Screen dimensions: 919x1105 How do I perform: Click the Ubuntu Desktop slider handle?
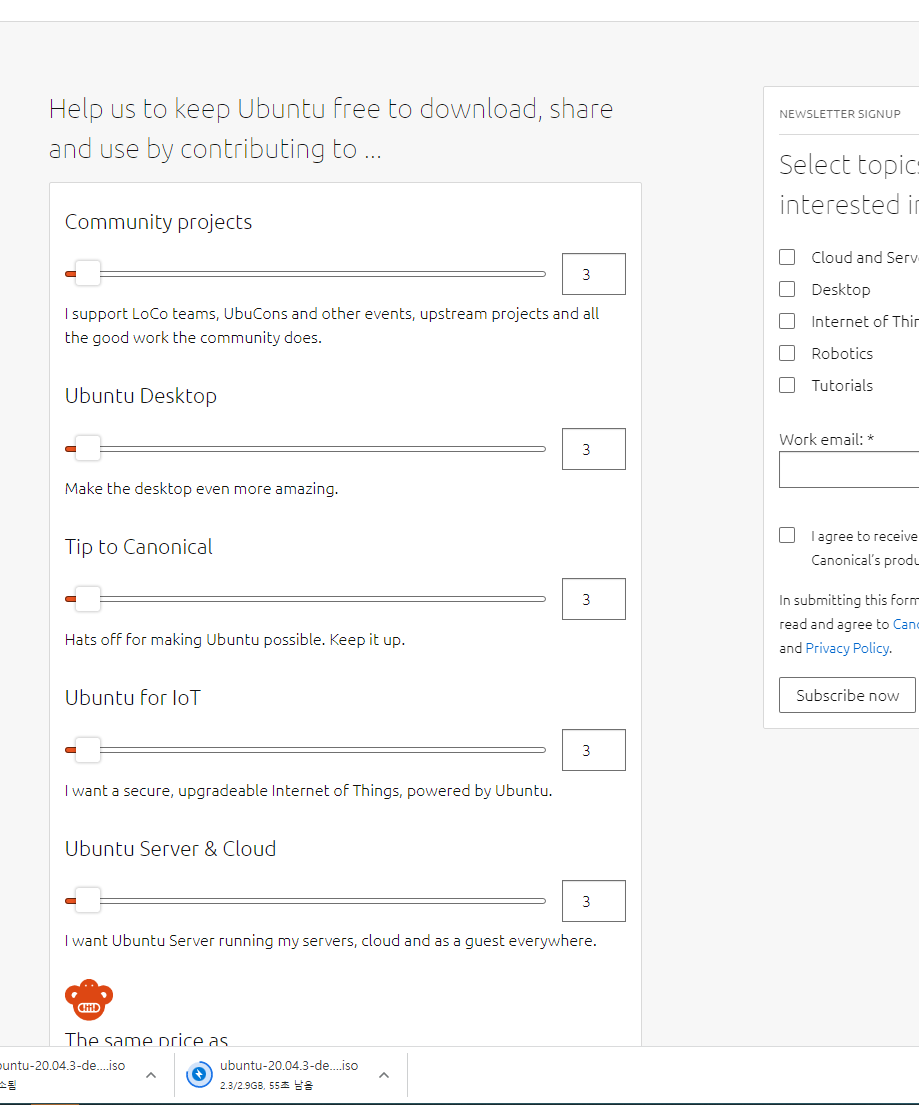click(x=88, y=448)
